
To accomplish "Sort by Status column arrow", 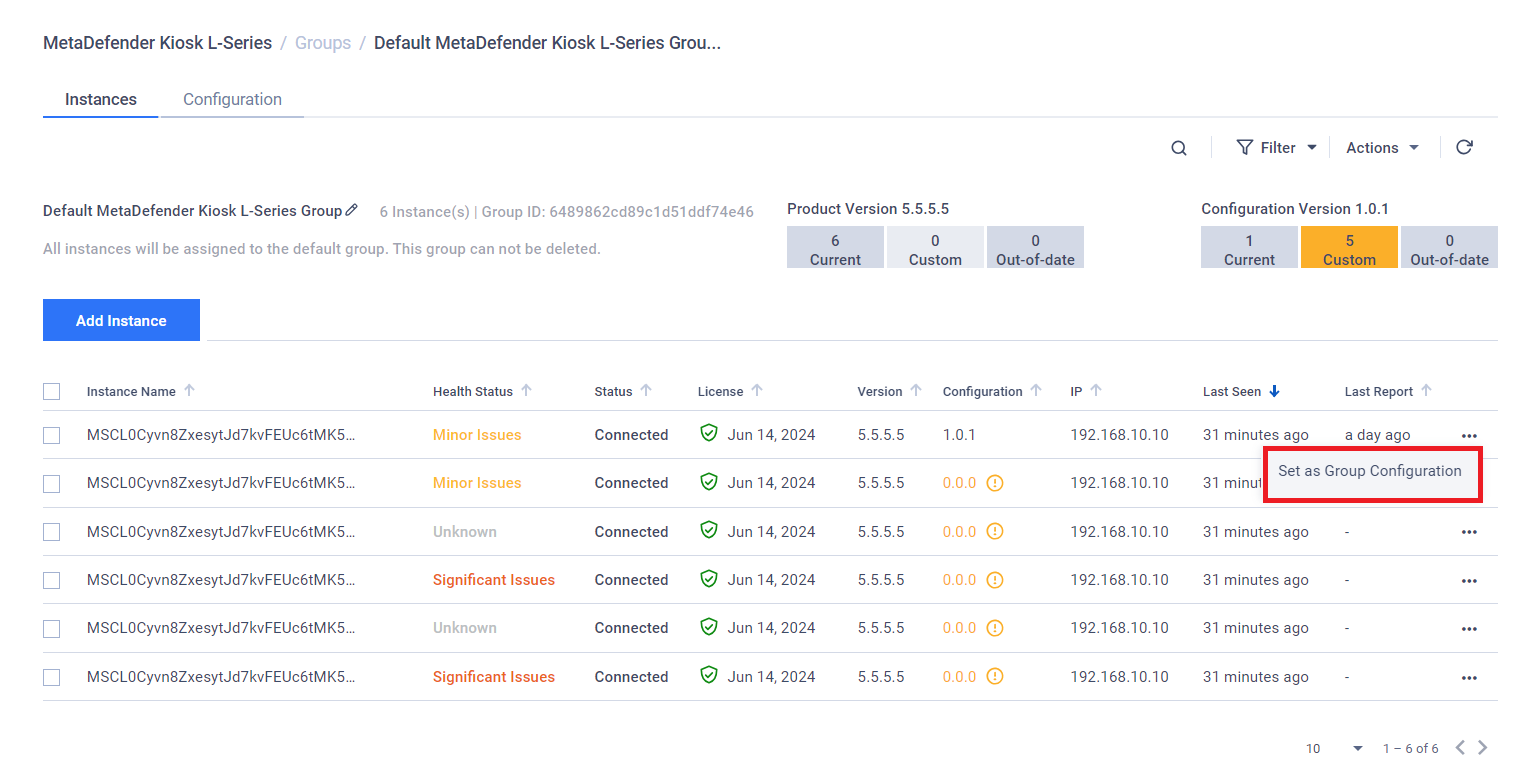I will click(x=646, y=391).
